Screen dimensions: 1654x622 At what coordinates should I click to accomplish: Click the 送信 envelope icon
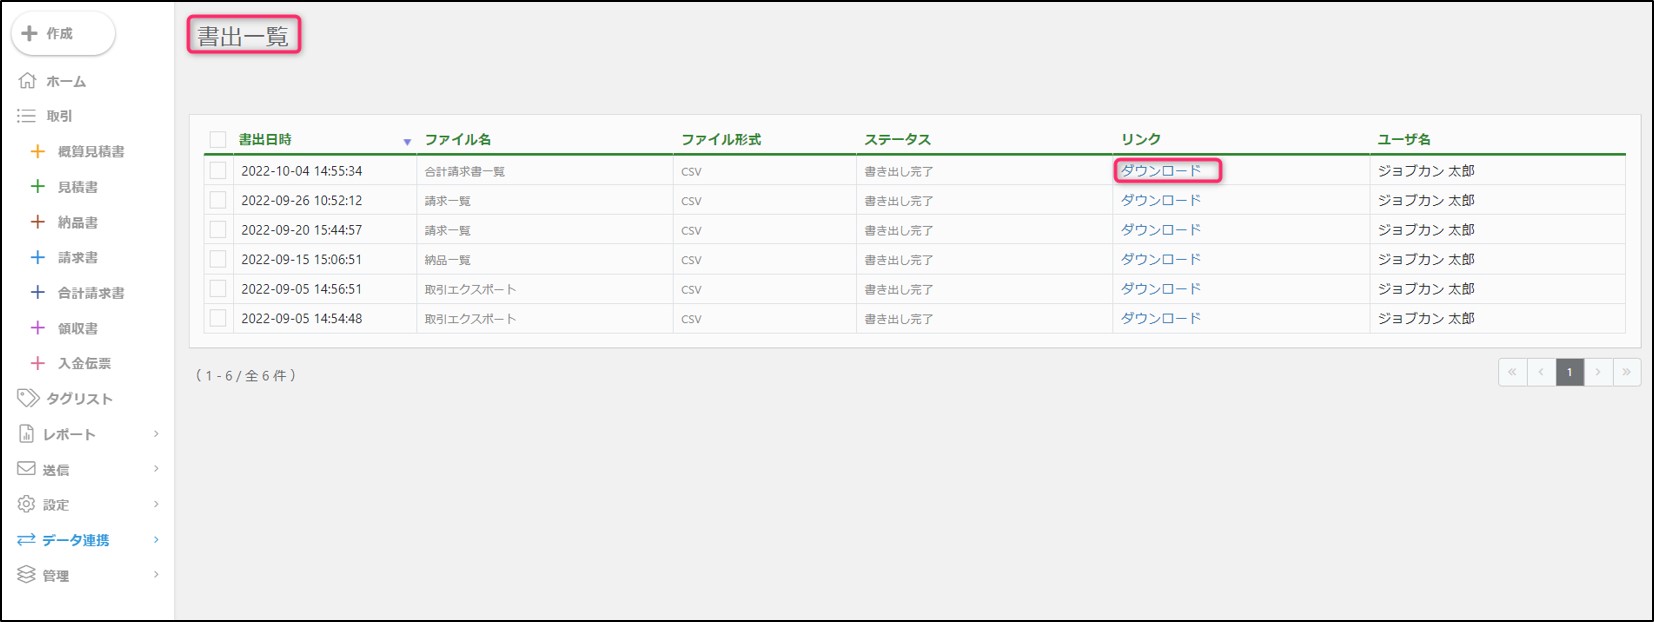click(27, 469)
